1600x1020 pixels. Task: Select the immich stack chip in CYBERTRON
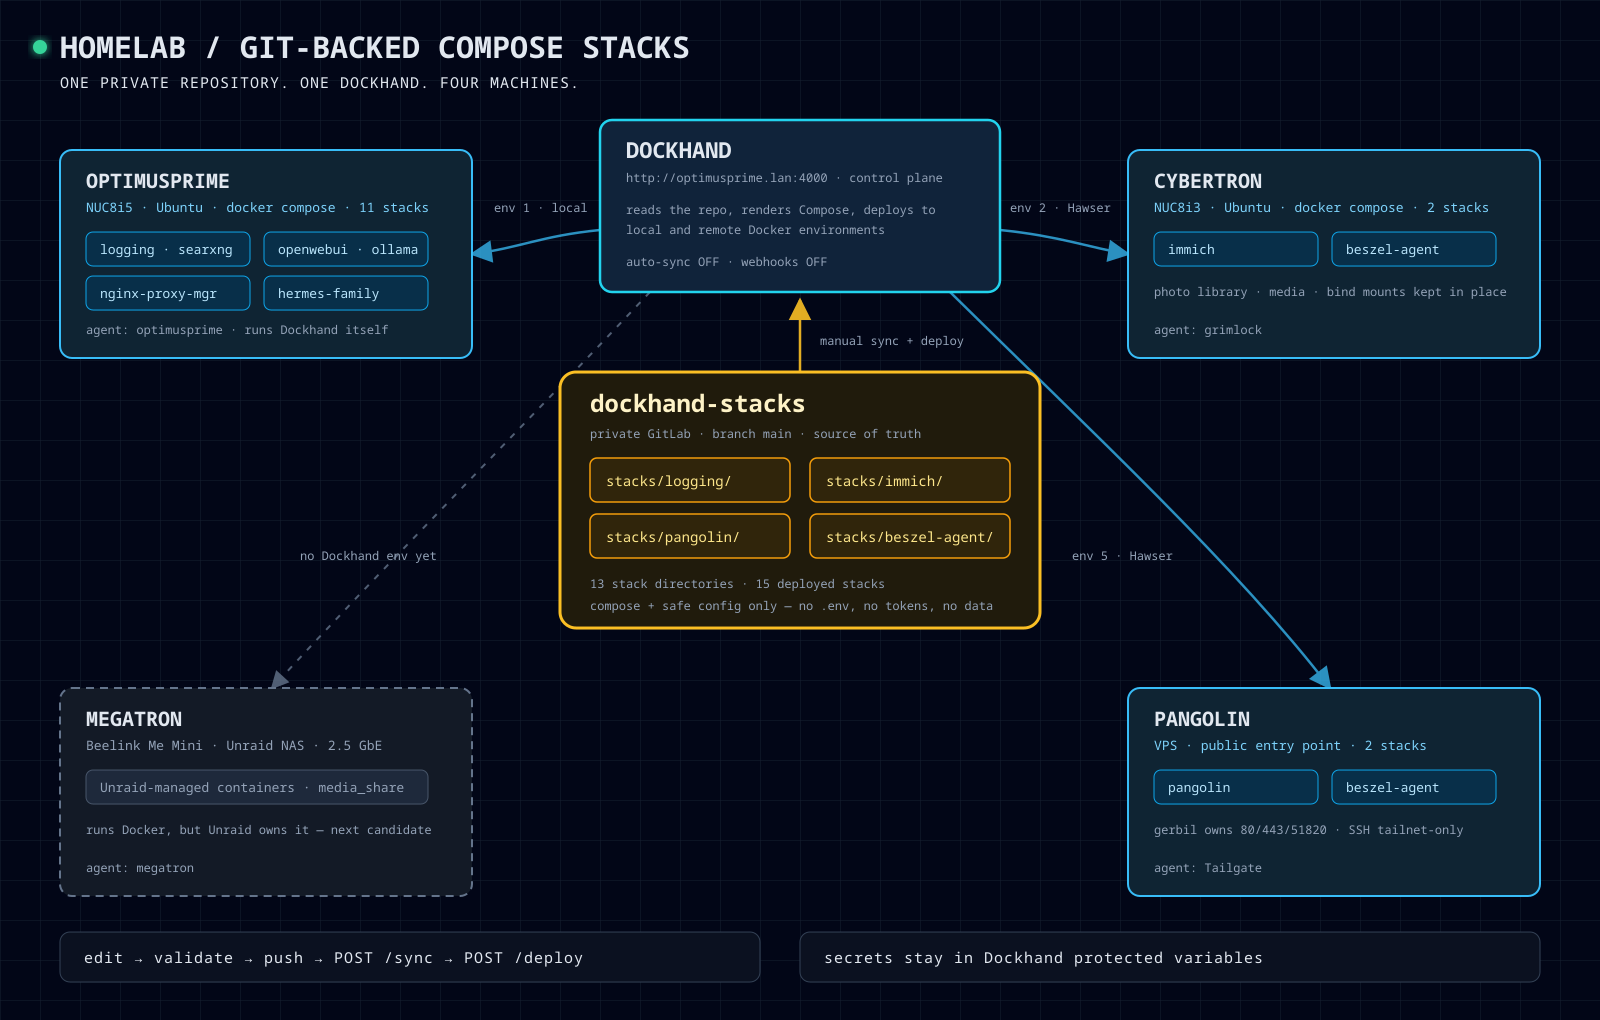point(1236,249)
